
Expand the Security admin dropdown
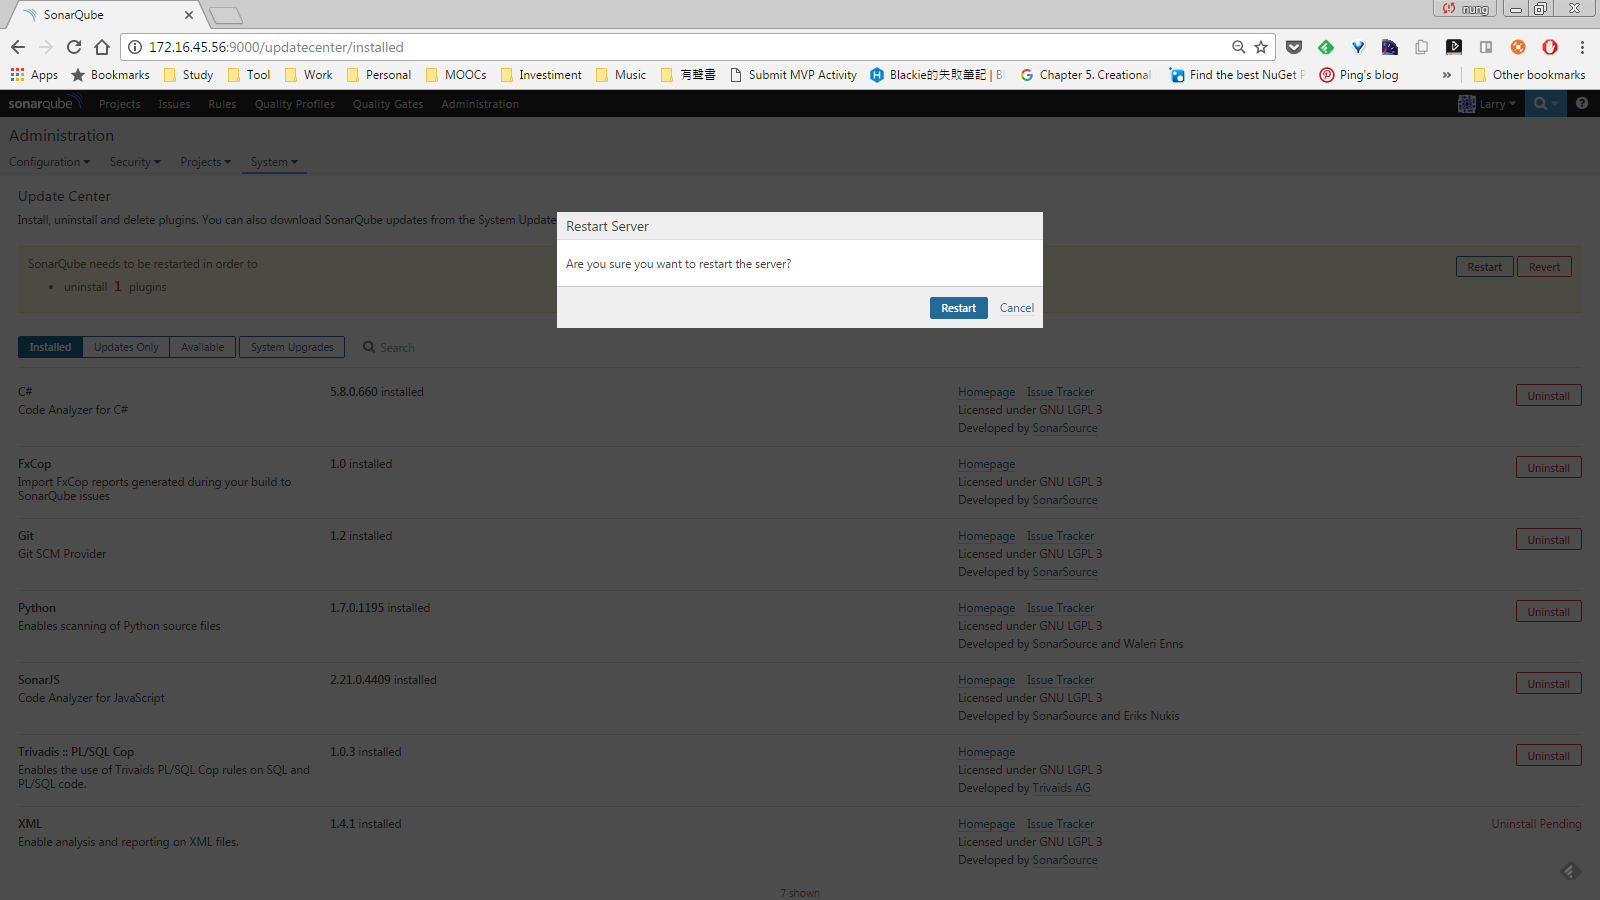click(135, 162)
